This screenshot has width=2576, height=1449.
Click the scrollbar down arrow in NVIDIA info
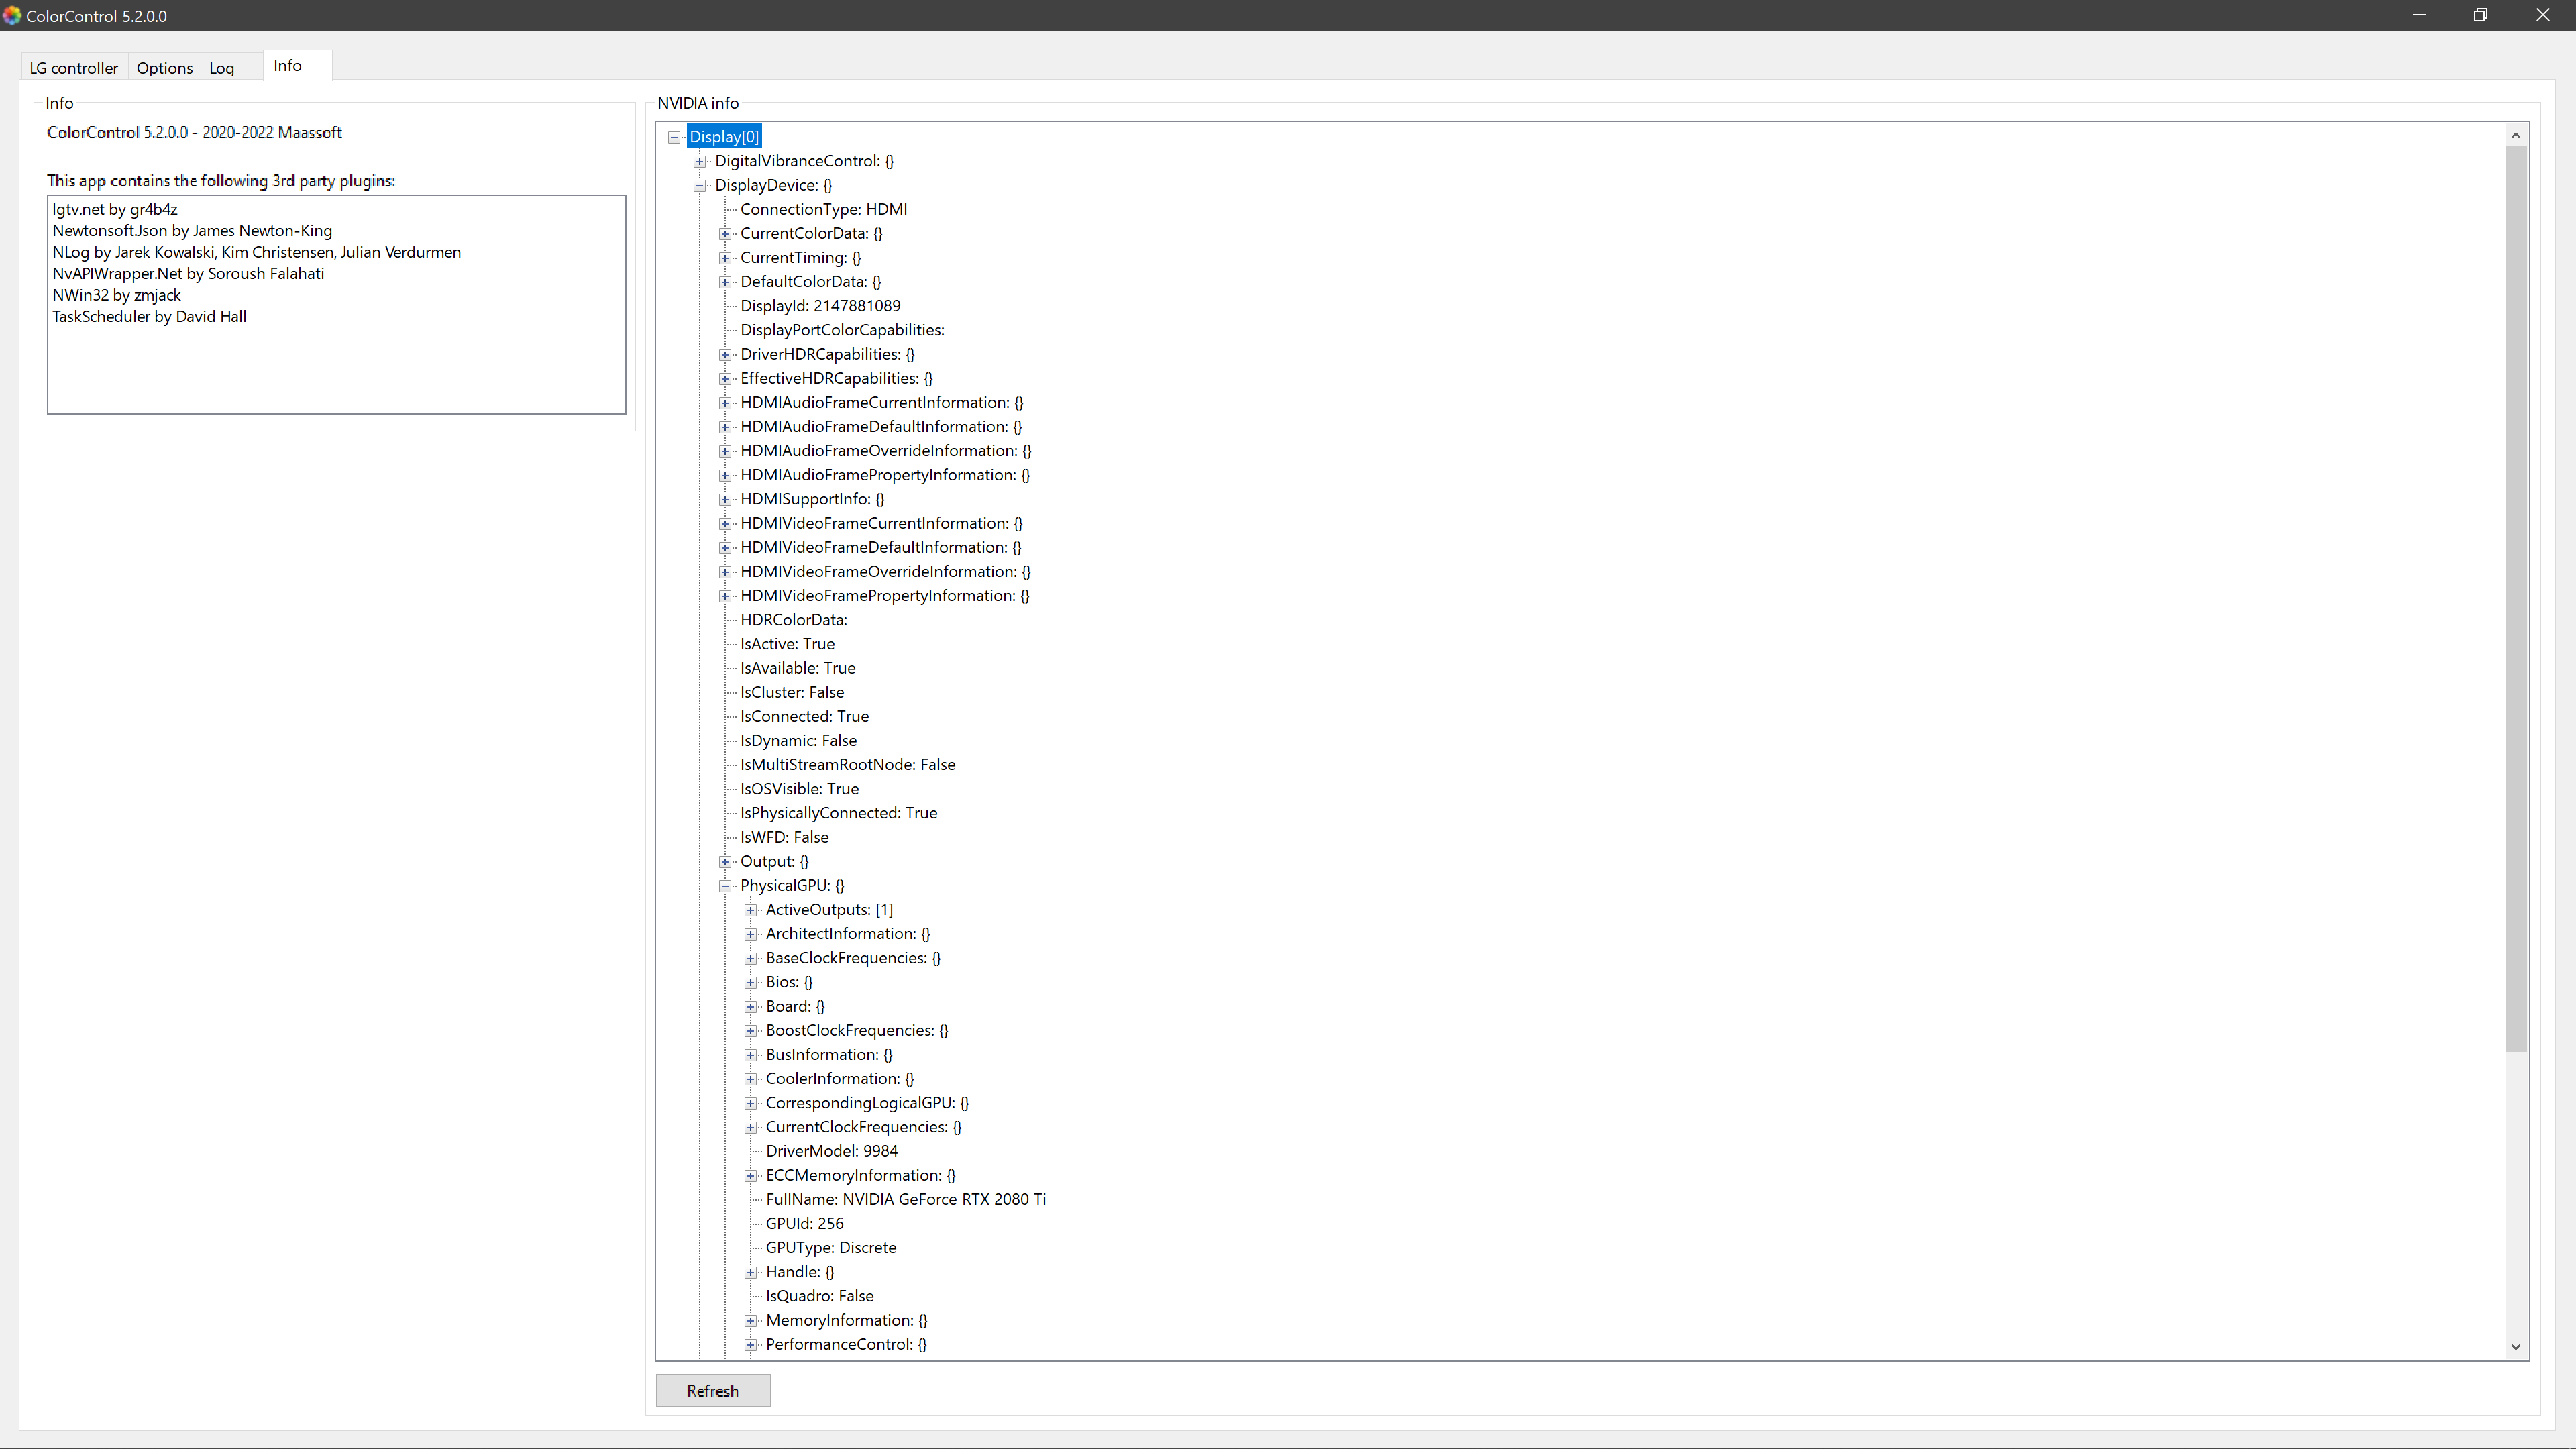pyautogui.click(x=2517, y=1347)
